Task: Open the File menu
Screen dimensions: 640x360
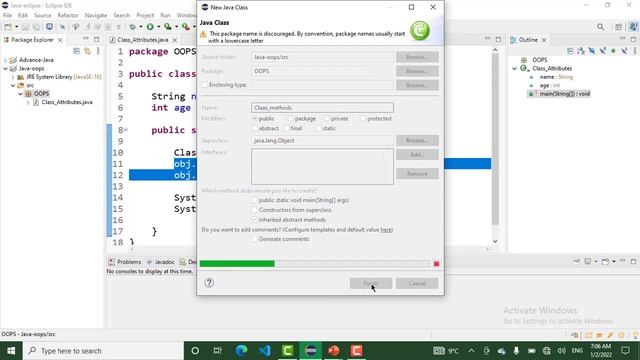Action: (x=7, y=15)
